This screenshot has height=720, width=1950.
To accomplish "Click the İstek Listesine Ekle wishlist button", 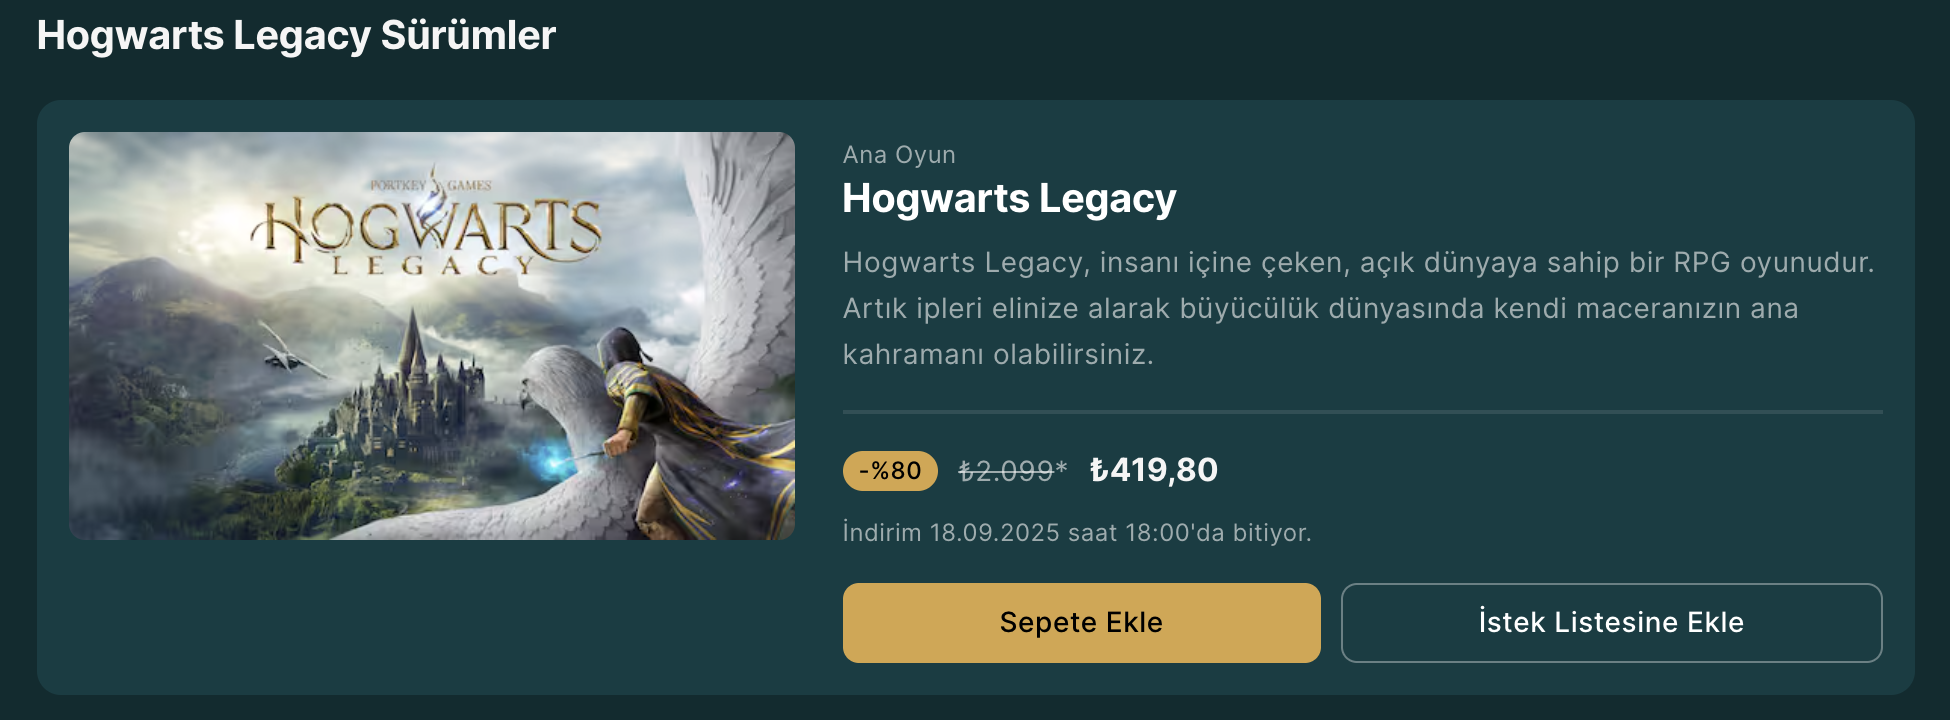I will (1611, 622).
